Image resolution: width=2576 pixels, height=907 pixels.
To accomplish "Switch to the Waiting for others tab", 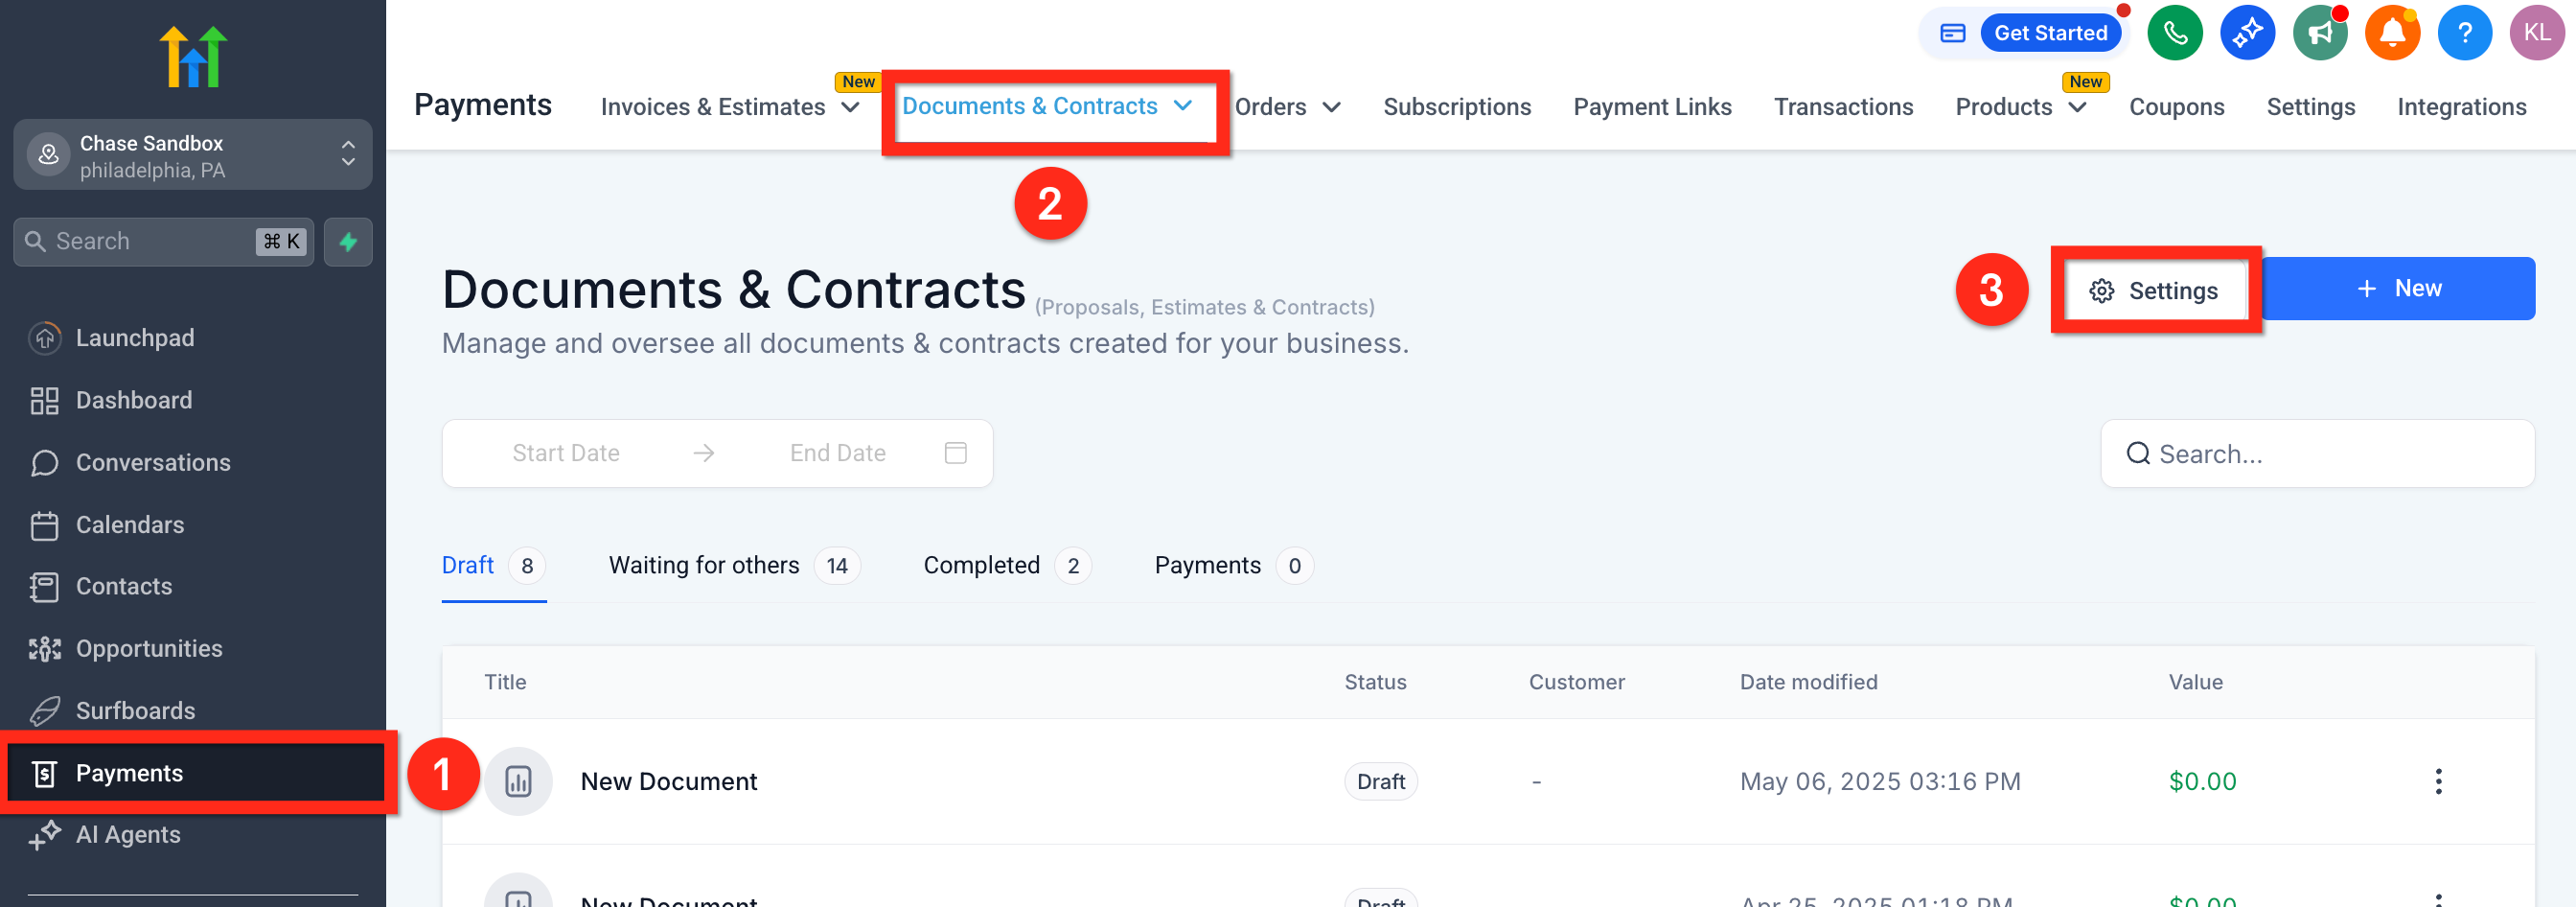I will coord(734,566).
